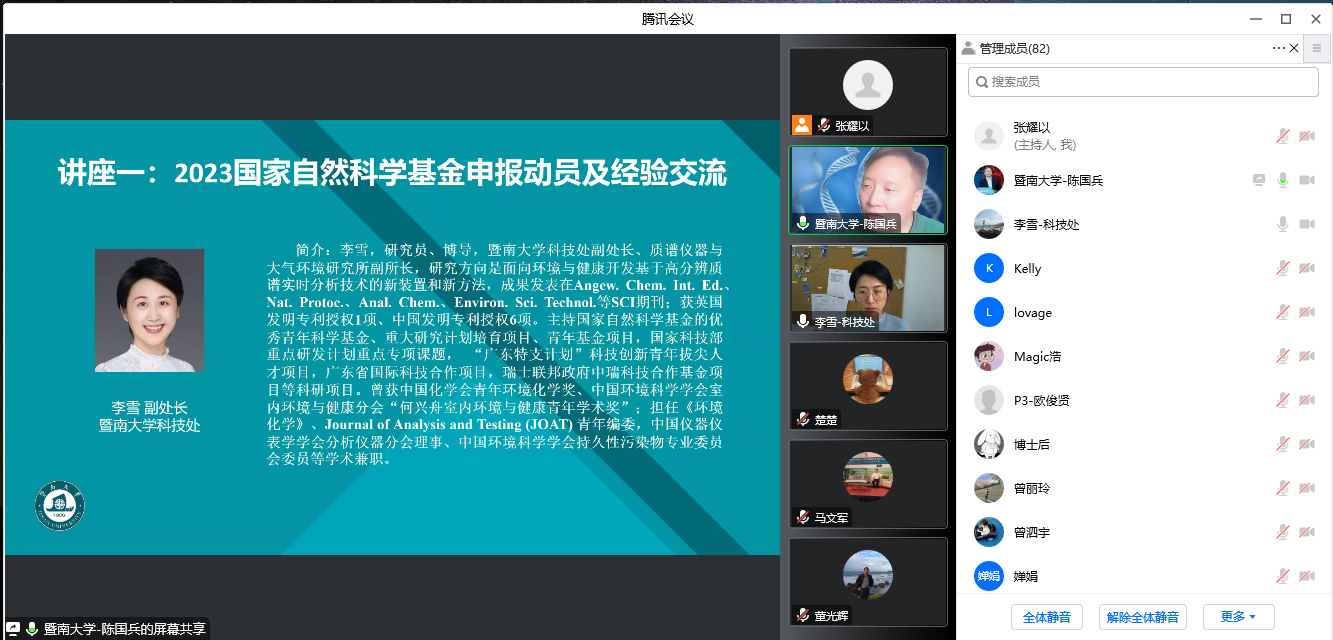Click the lovage blue L avatar
Screen dimensions: 1333x640
click(x=988, y=312)
